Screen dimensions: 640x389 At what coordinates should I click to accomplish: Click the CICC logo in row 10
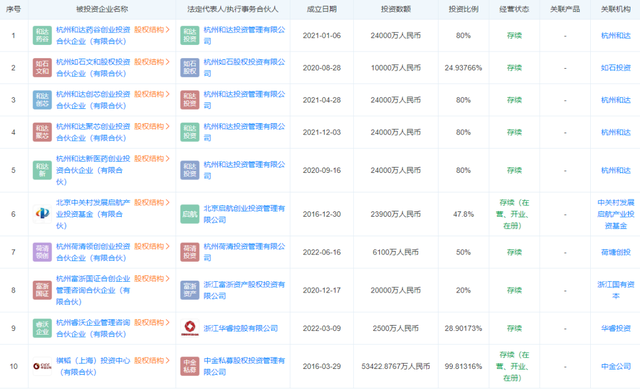(42, 366)
